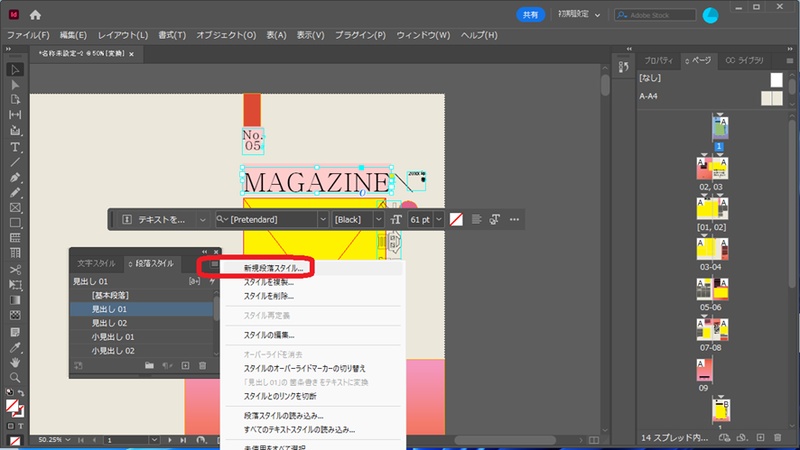Swap fill and stroke colors
This screenshot has width=800, height=450.
click(21, 393)
